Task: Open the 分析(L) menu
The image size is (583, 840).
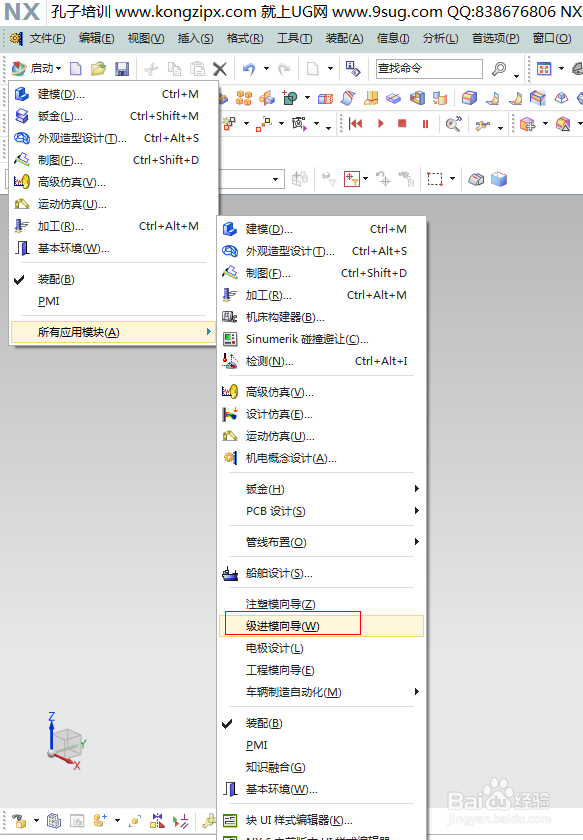Action: click(x=440, y=38)
